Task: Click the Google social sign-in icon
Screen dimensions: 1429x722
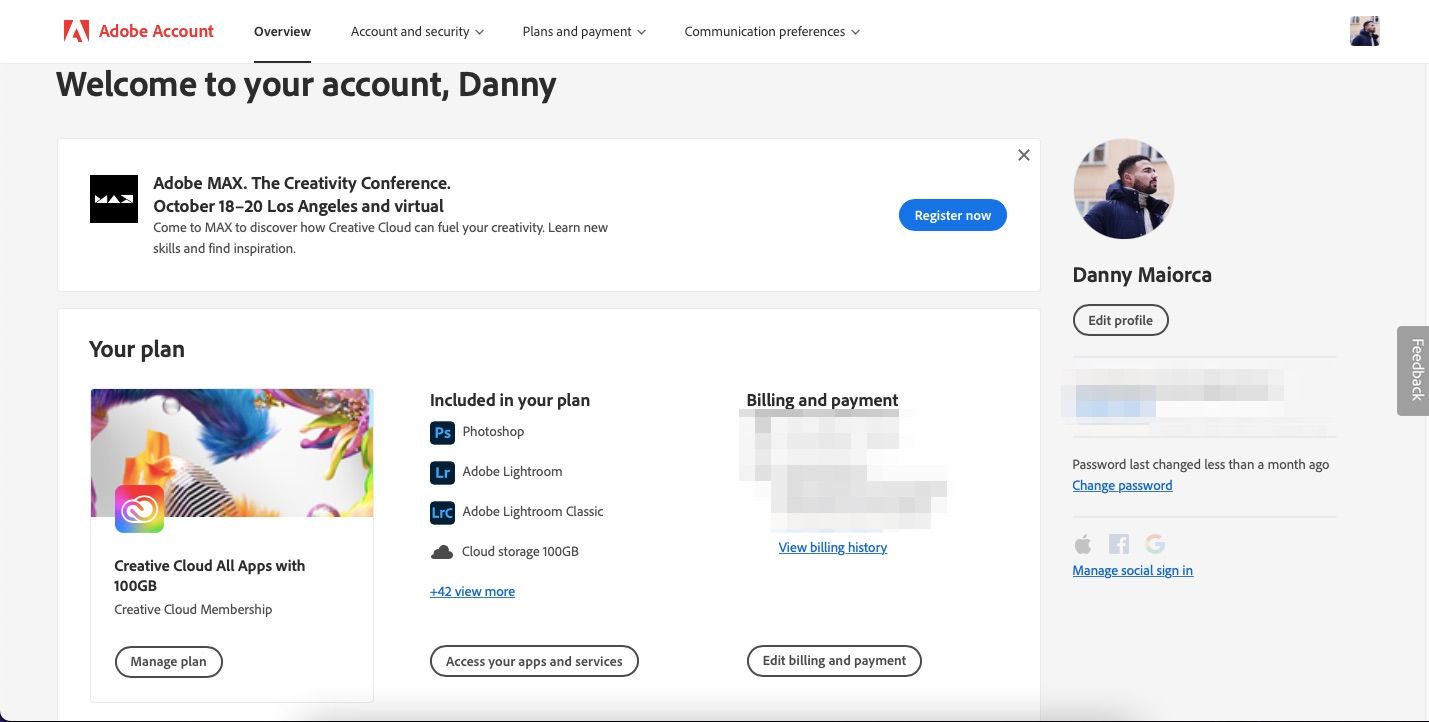Action: (1155, 544)
